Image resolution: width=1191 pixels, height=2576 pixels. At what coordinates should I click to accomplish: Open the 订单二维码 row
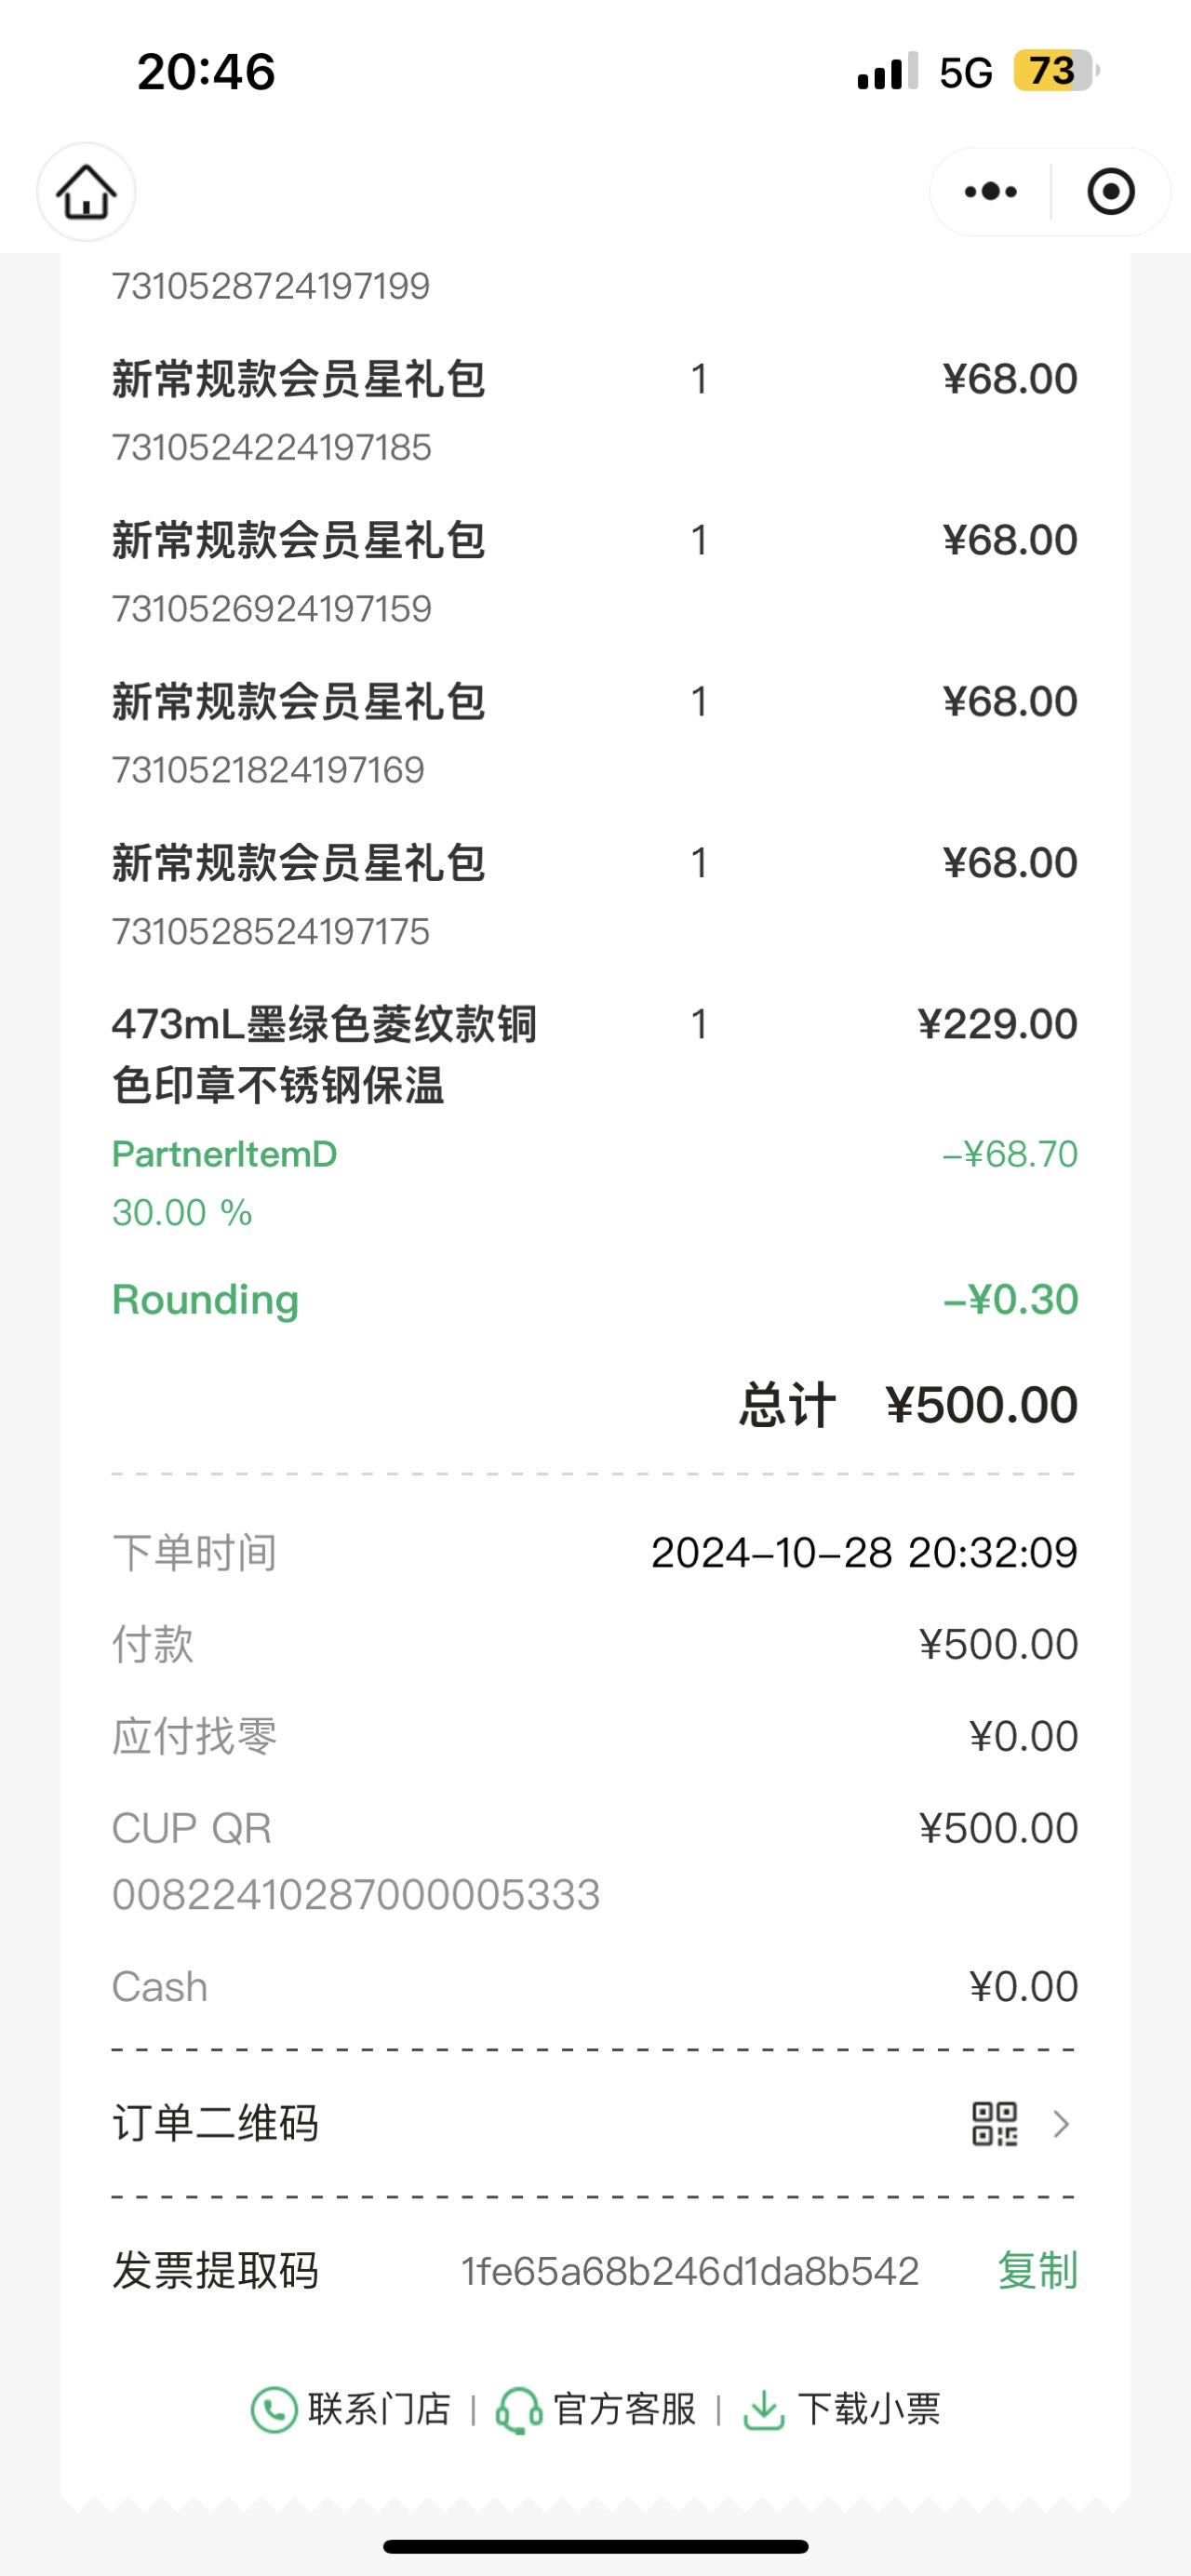tap(595, 2123)
